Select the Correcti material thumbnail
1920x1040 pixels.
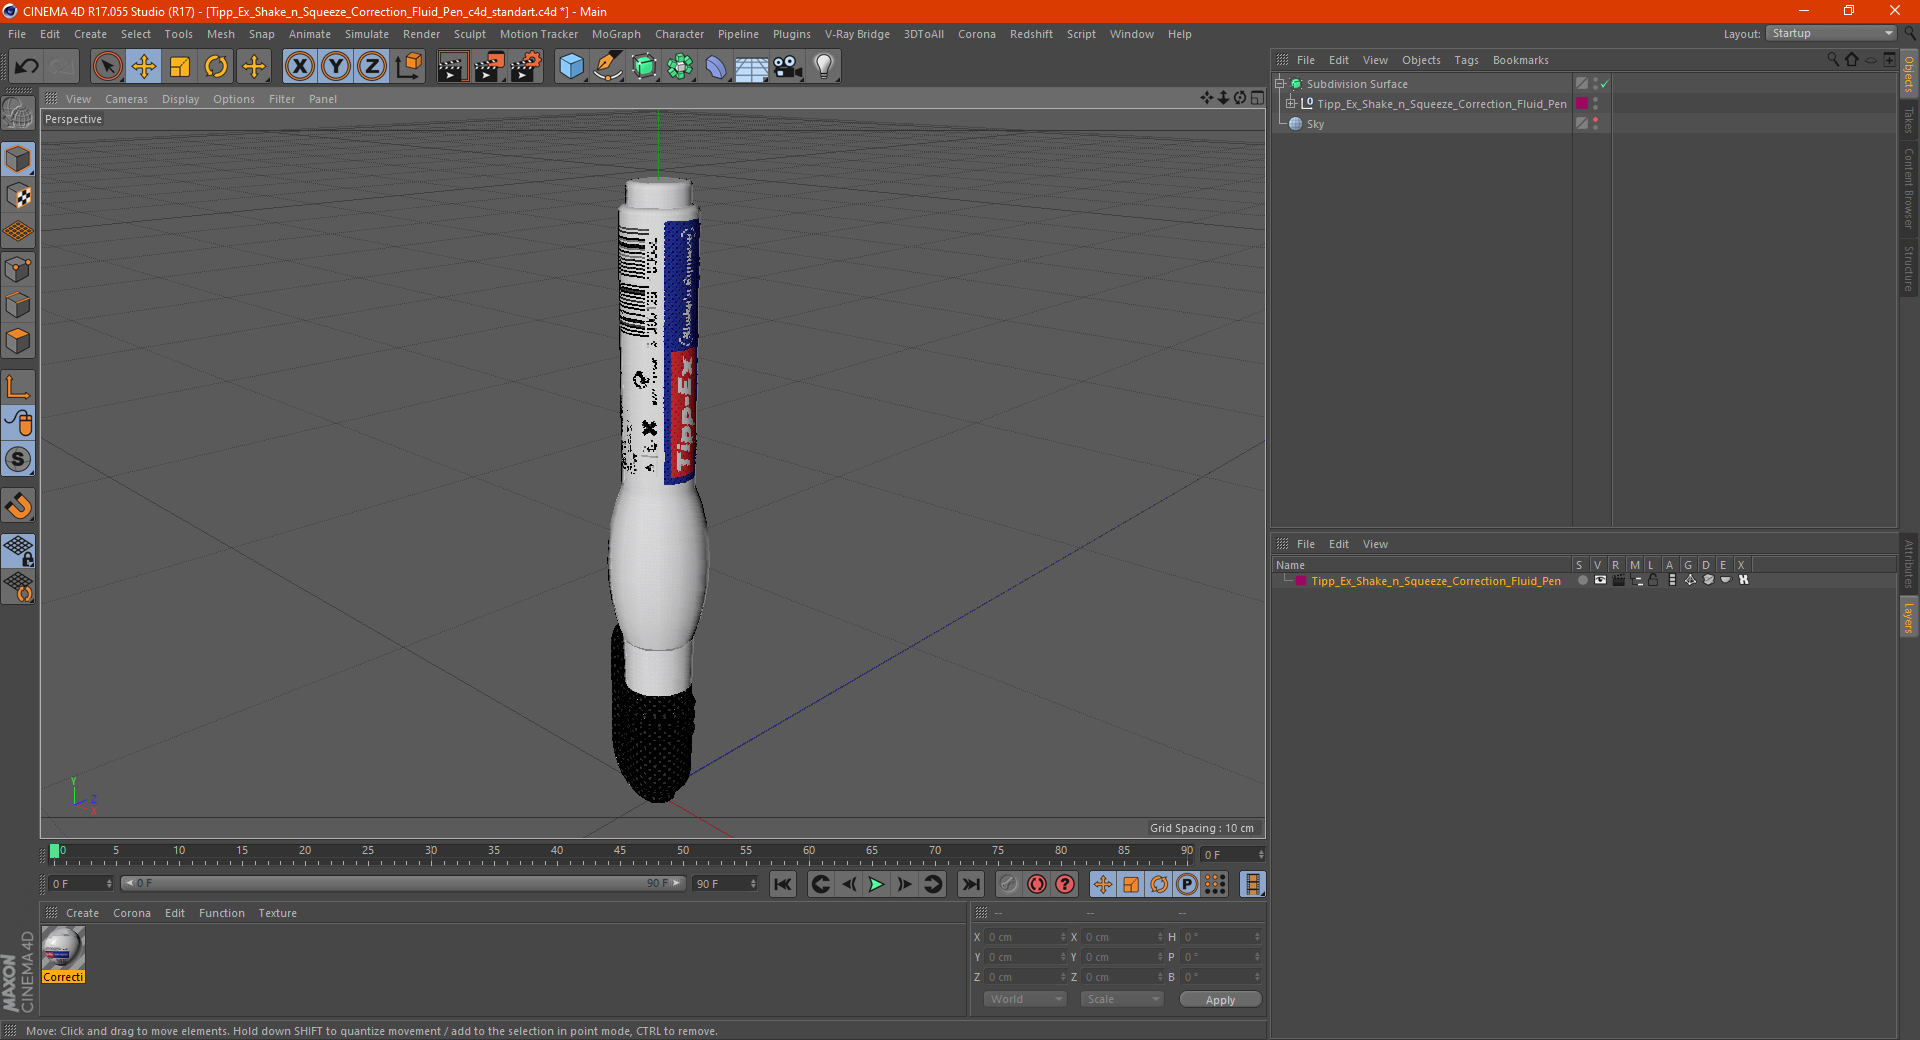[x=63, y=954]
